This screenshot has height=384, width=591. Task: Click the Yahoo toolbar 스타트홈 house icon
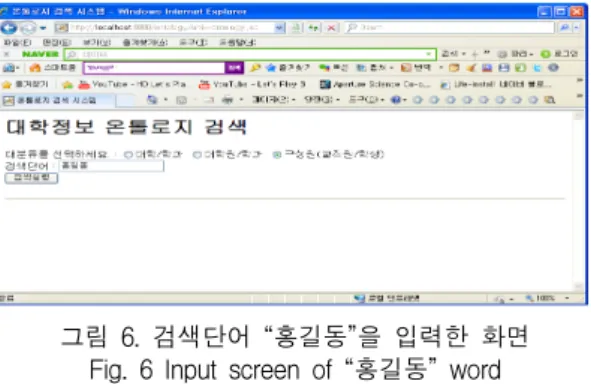35,68
